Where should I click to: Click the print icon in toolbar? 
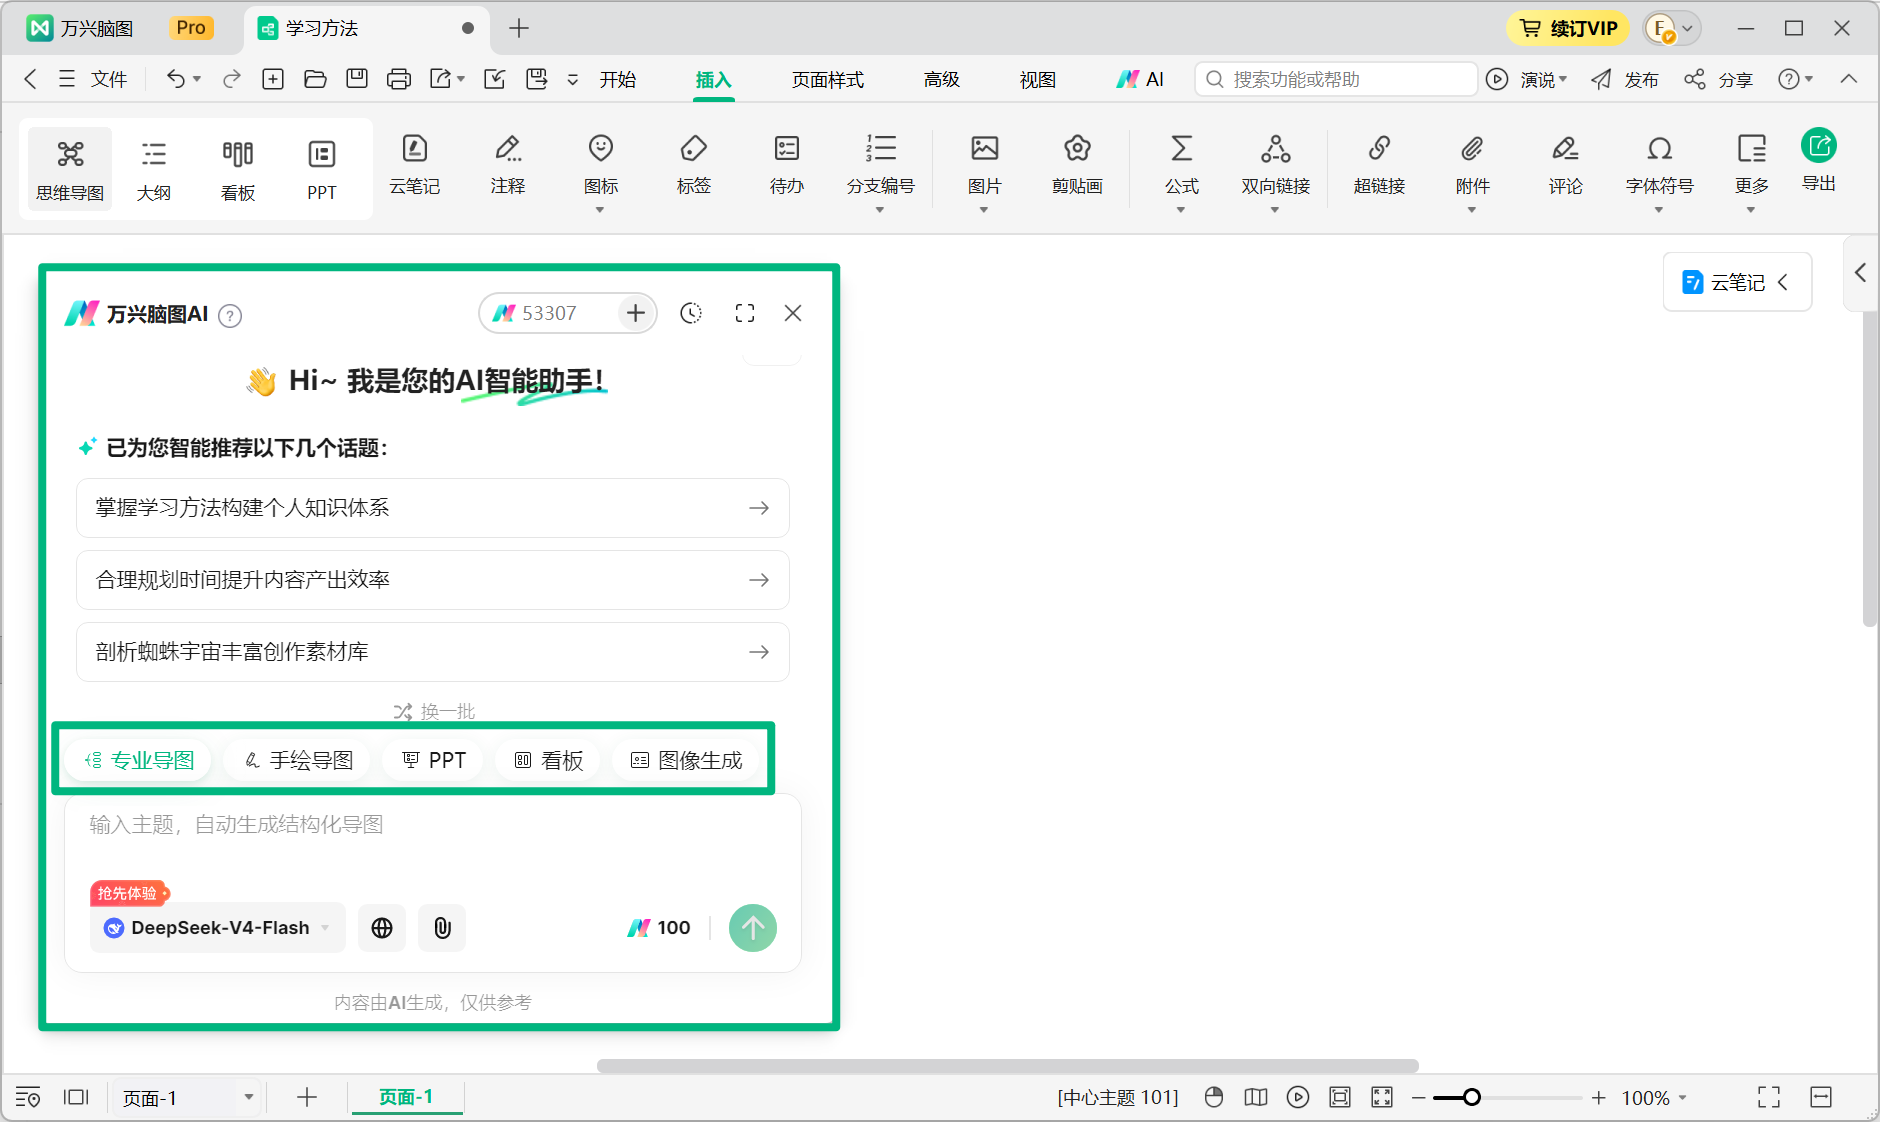(398, 79)
